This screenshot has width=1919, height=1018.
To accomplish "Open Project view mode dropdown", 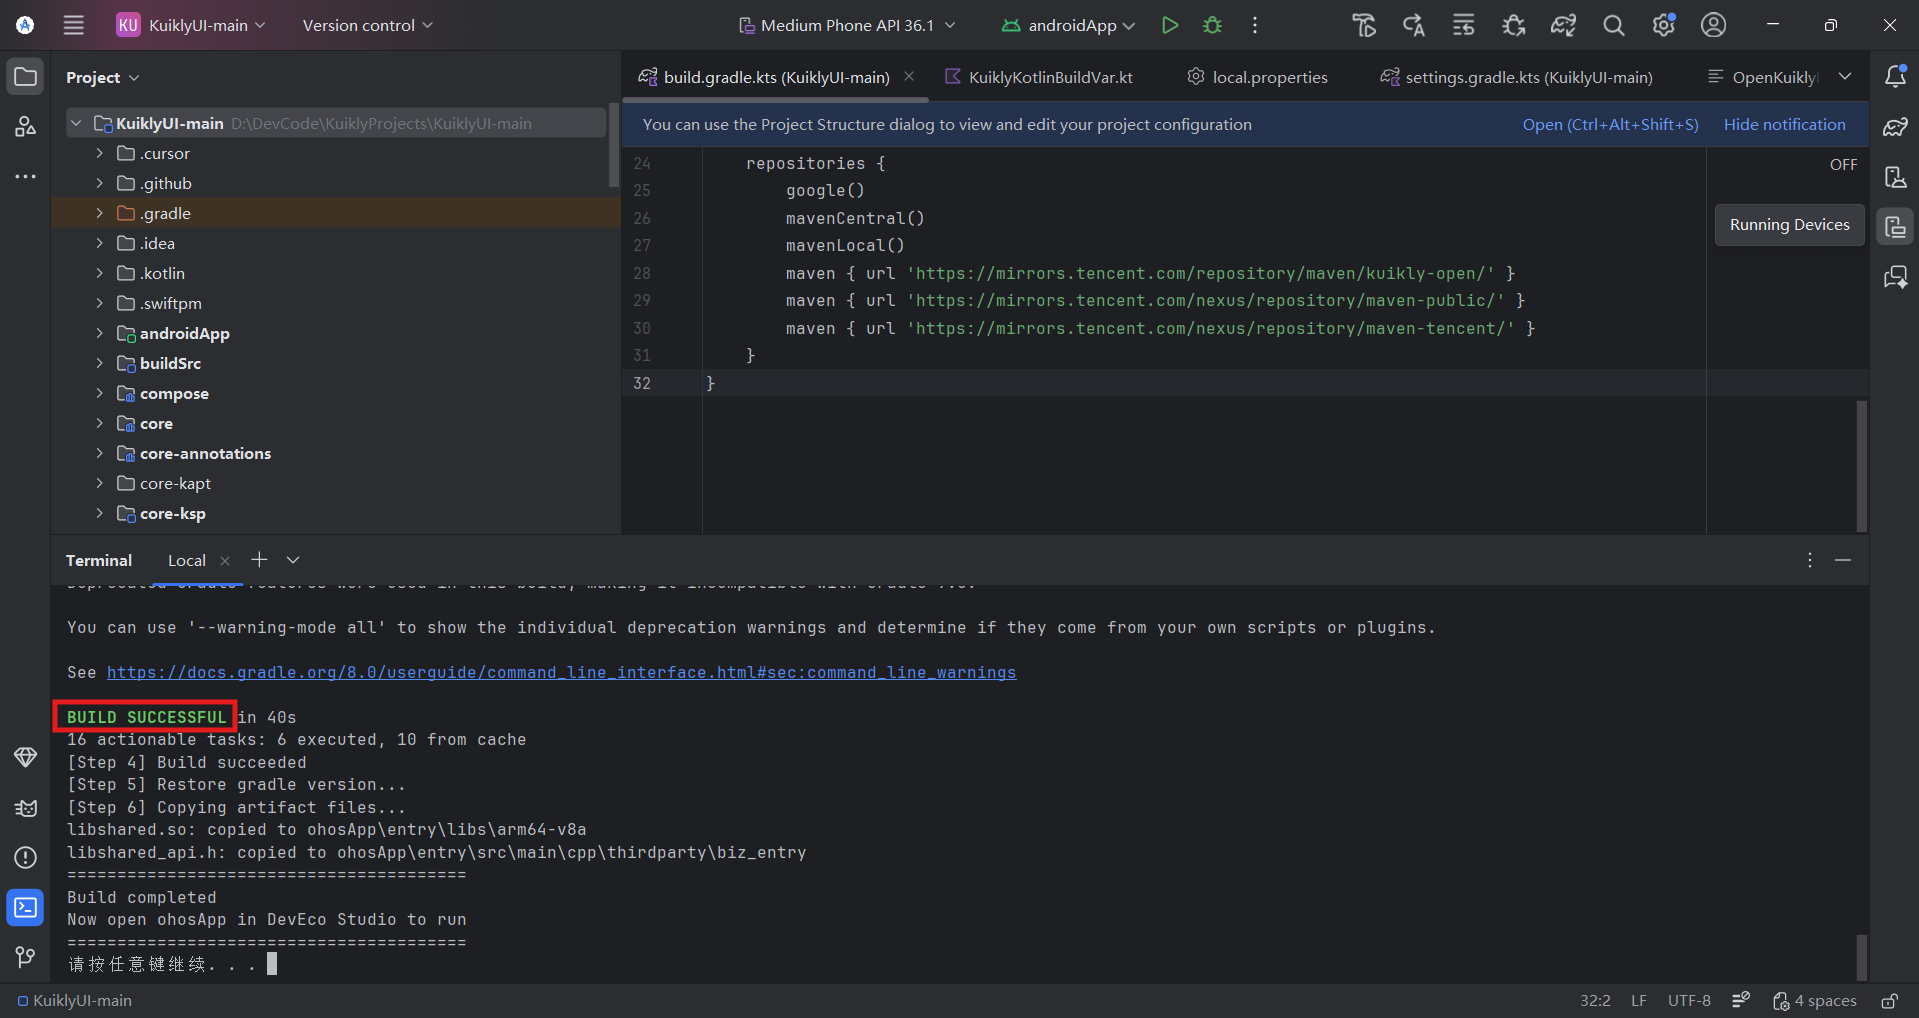I will (x=102, y=77).
